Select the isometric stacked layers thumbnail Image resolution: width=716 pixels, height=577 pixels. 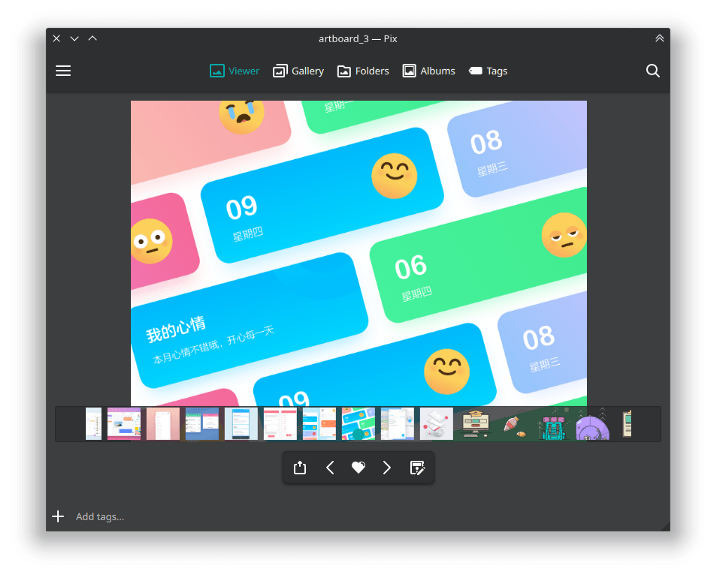[x=436, y=424]
